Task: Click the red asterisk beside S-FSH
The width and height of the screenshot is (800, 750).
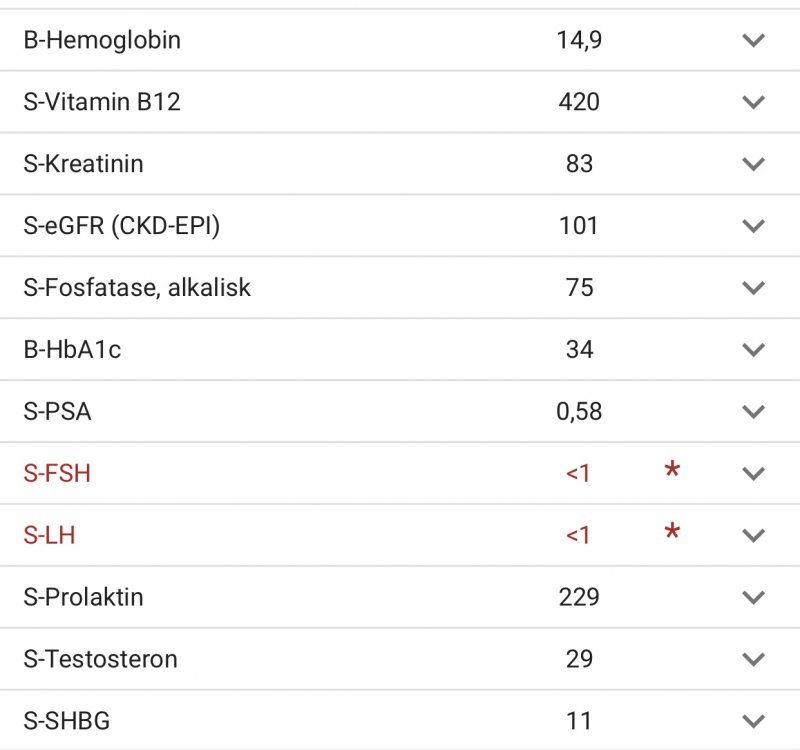Action: pyautogui.click(x=672, y=468)
